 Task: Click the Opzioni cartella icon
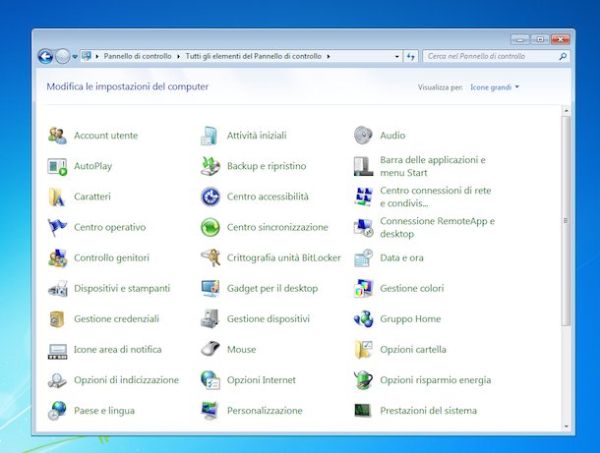[363, 349]
